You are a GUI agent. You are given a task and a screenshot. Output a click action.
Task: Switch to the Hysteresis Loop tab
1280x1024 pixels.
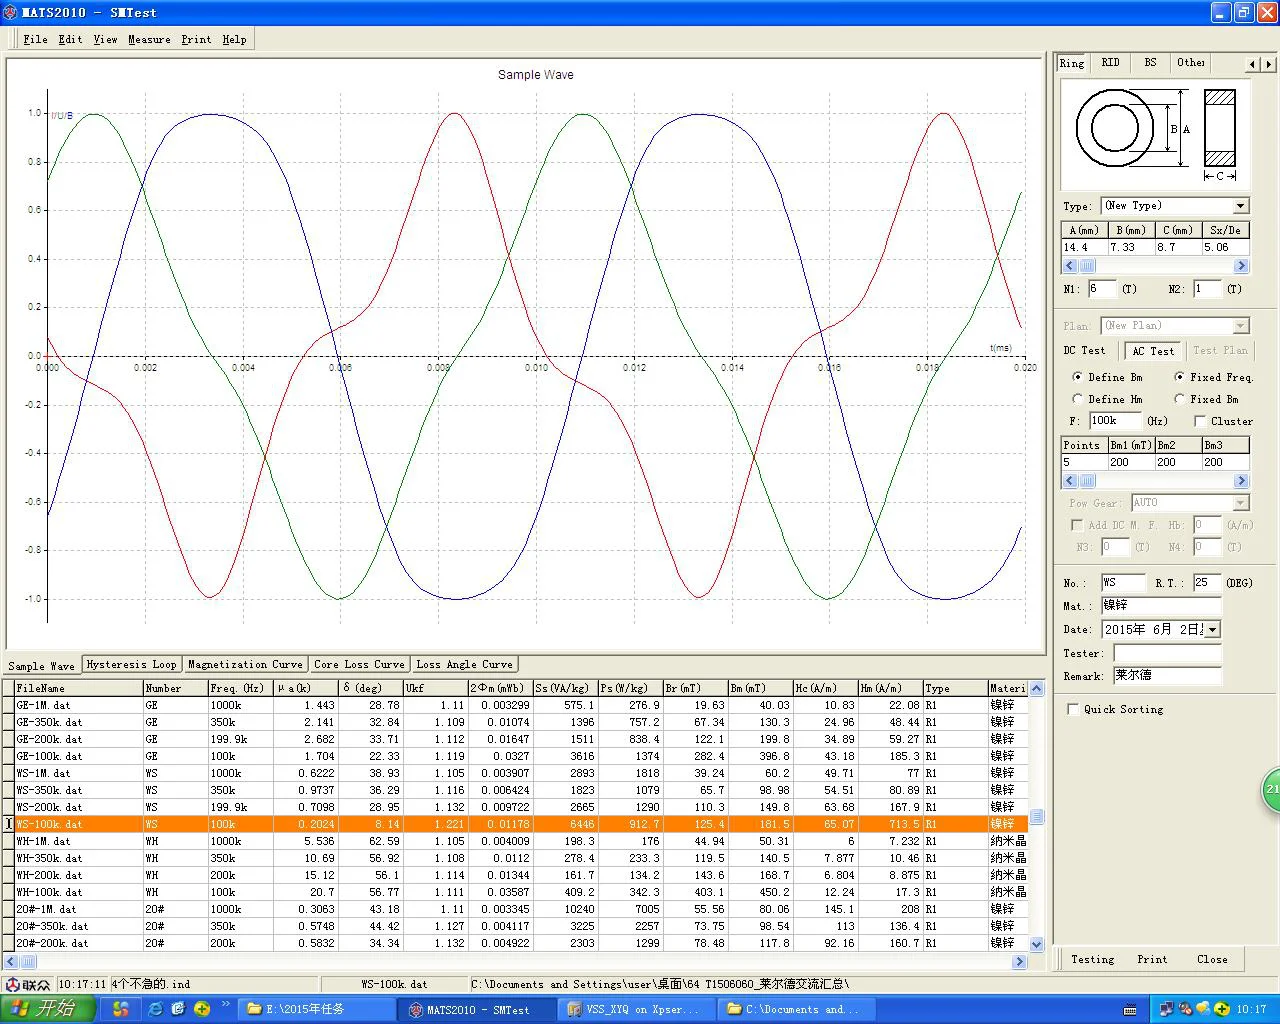(x=131, y=664)
